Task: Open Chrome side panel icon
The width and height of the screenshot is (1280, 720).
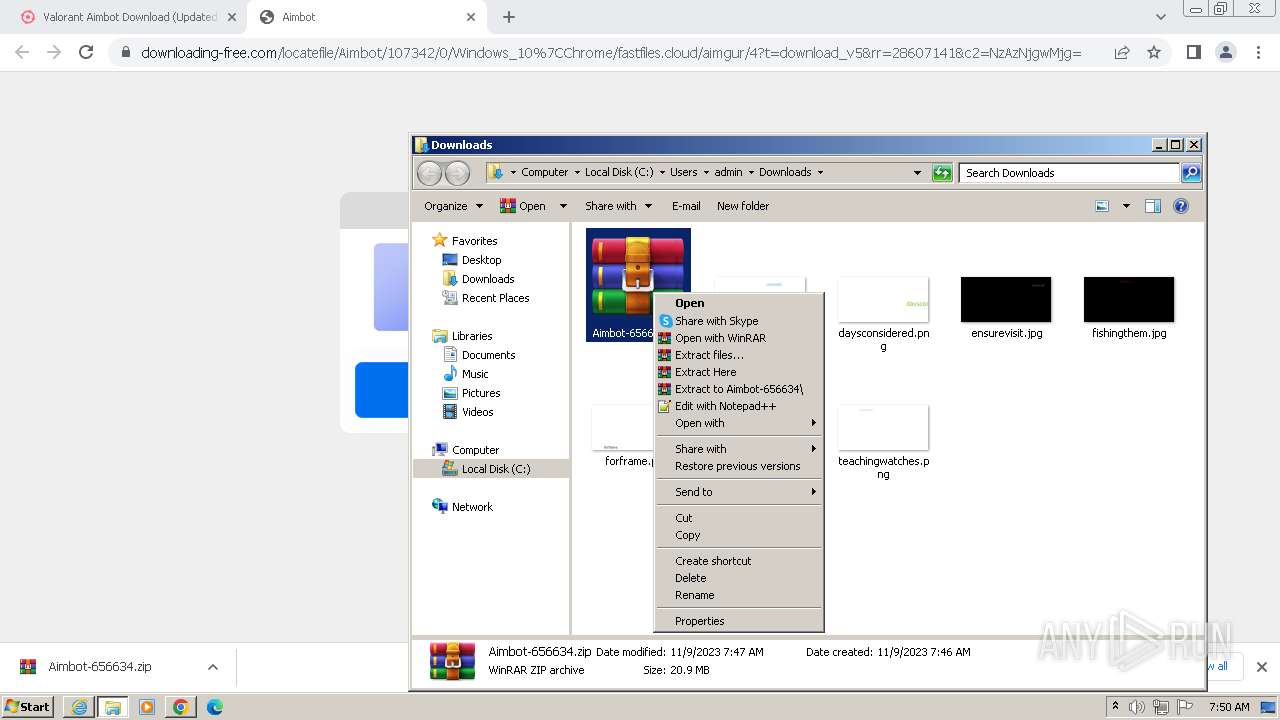Action: point(1193,52)
